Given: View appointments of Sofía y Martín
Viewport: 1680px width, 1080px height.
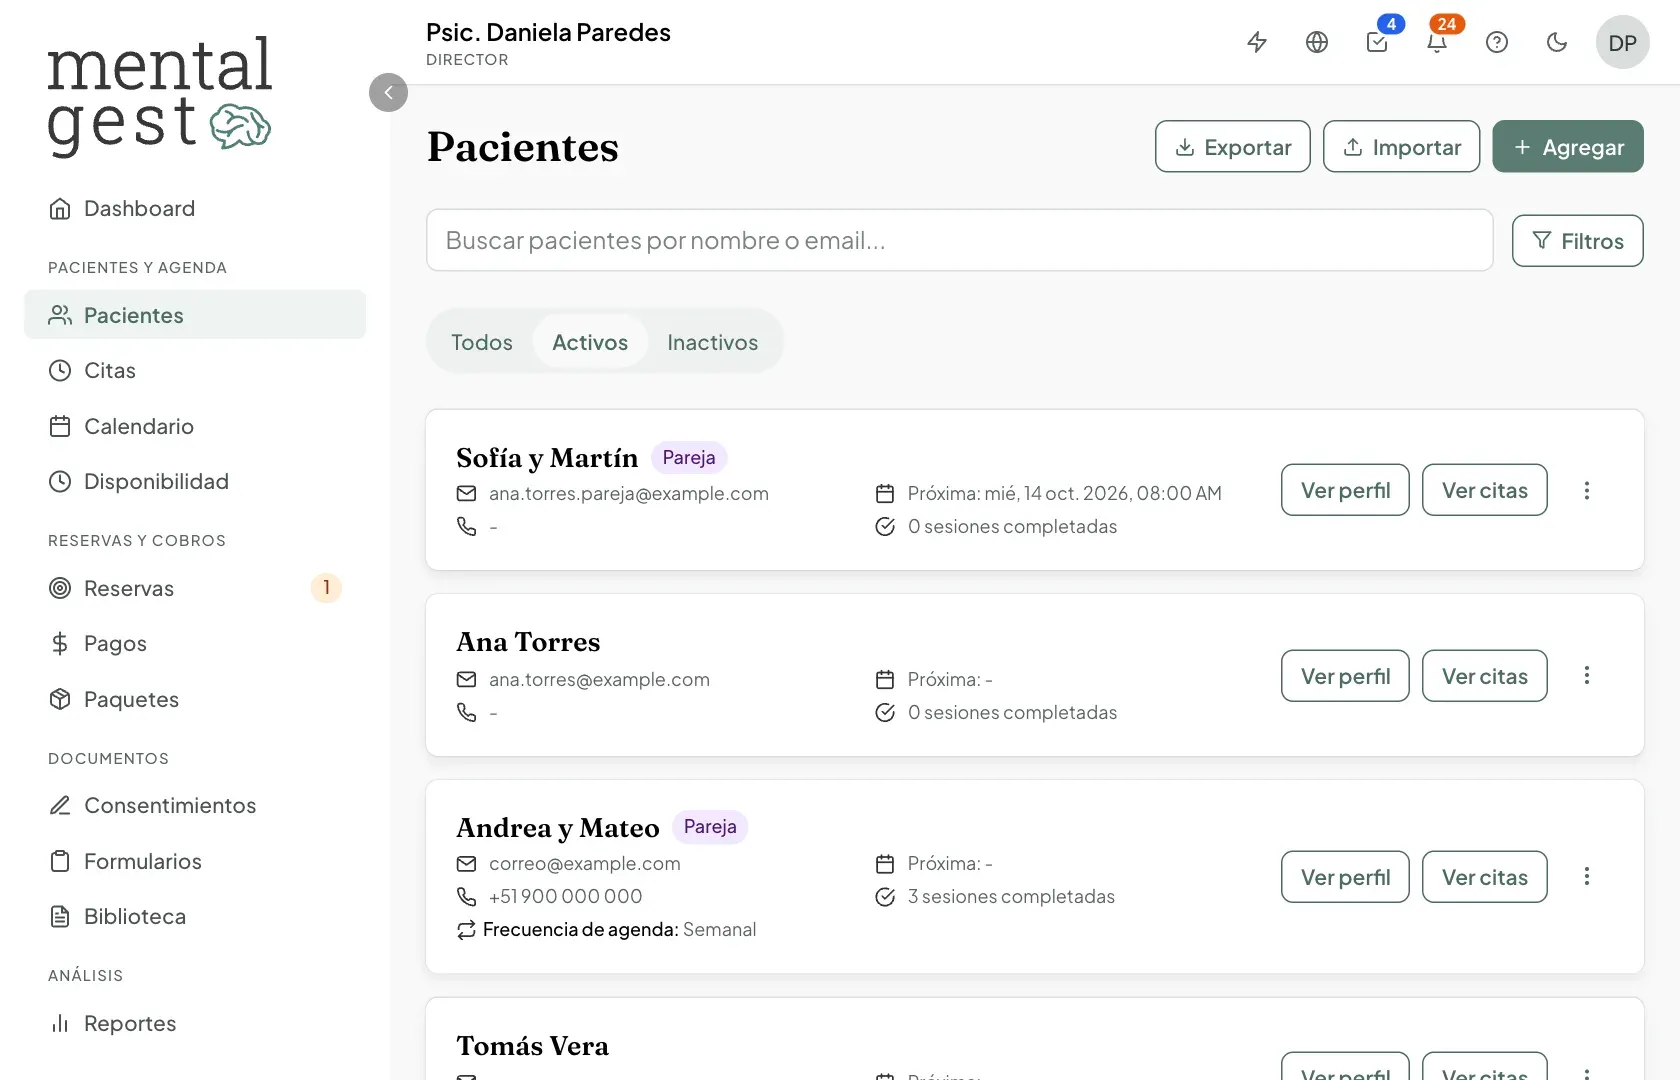Looking at the screenshot, I should [1485, 490].
